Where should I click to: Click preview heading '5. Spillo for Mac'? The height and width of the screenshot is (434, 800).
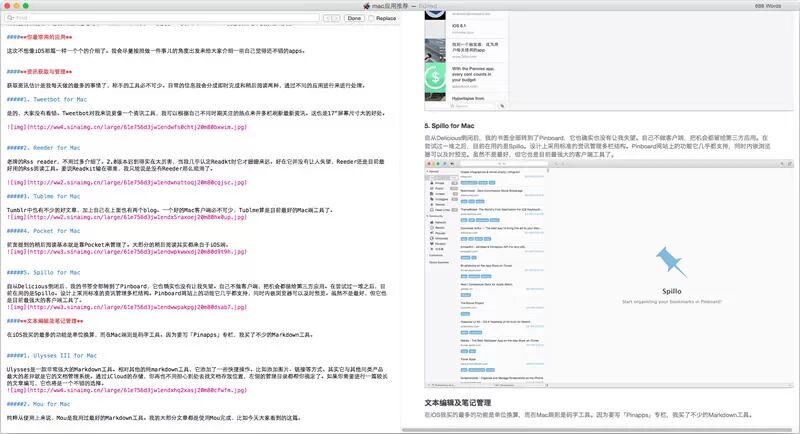pyautogui.click(x=449, y=125)
